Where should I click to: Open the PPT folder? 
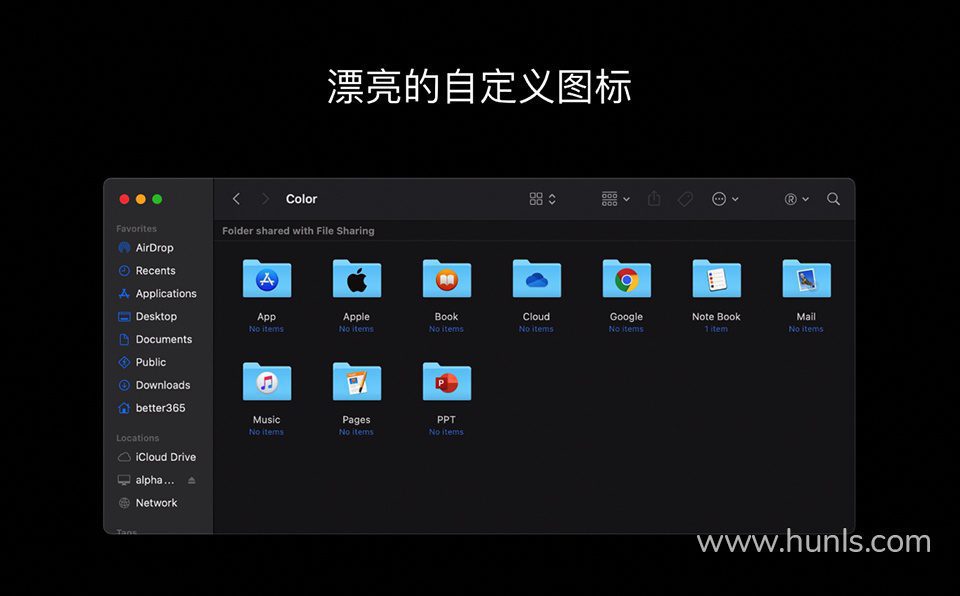coord(447,382)
